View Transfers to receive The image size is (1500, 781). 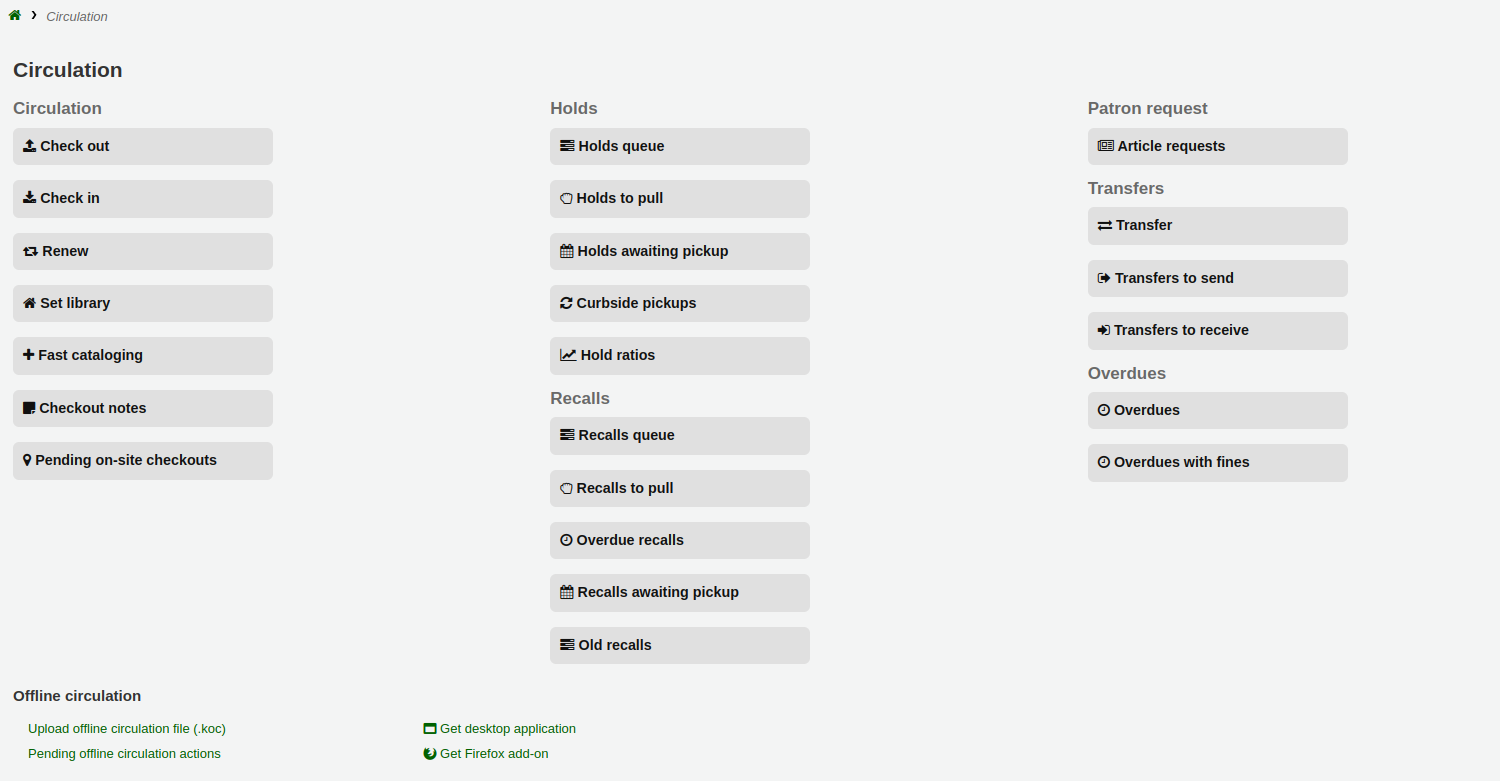(1217, 330)
